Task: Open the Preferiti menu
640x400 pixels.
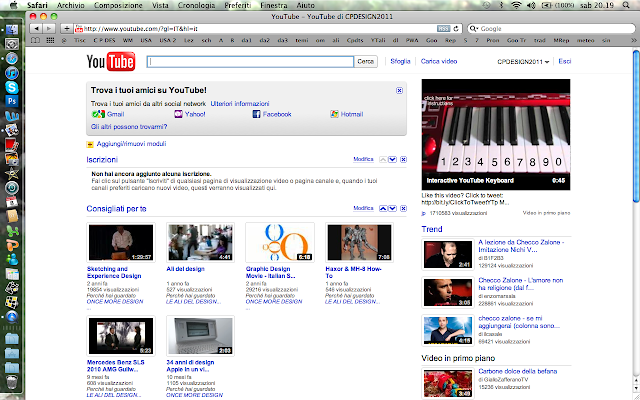Action: (x=238, y=5)
